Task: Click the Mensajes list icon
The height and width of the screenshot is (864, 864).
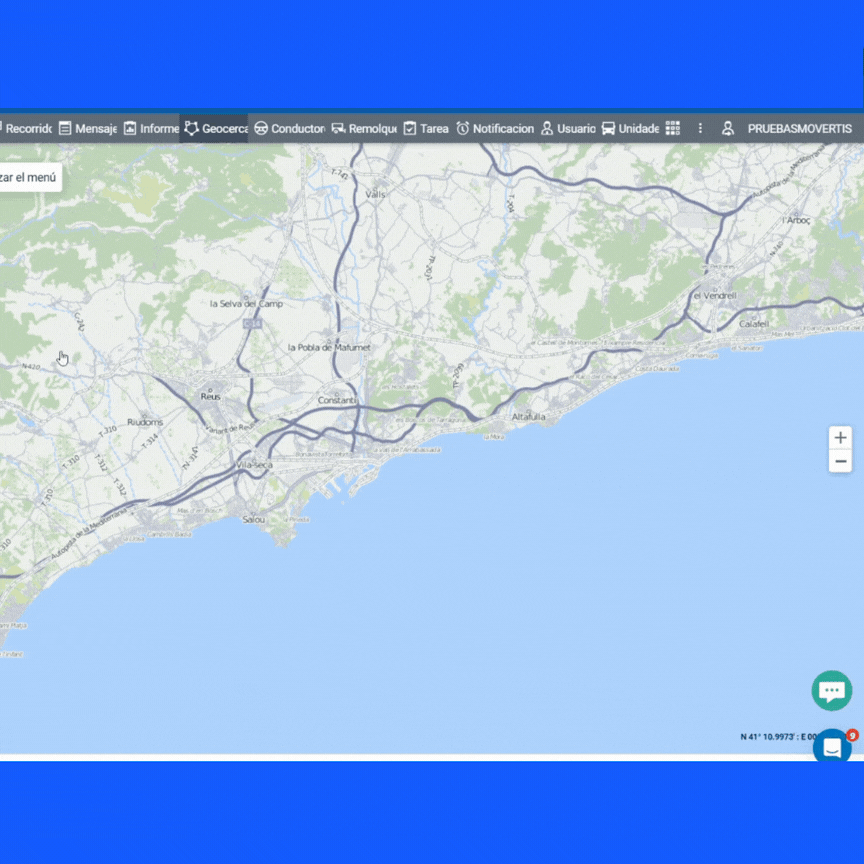Action: 65,128
